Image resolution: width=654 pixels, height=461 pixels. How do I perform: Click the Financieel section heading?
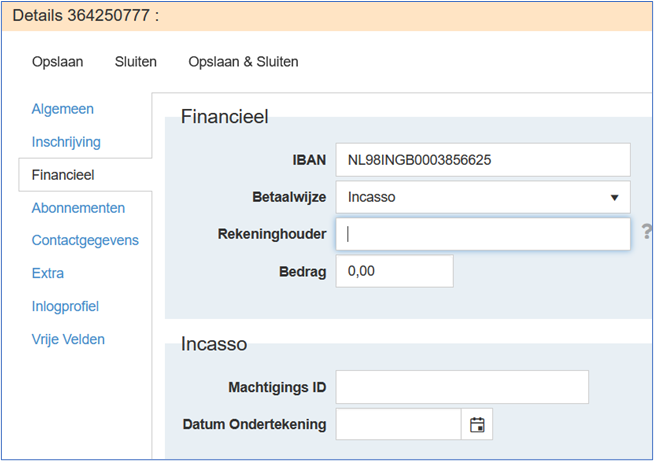[x=224, y=116]
